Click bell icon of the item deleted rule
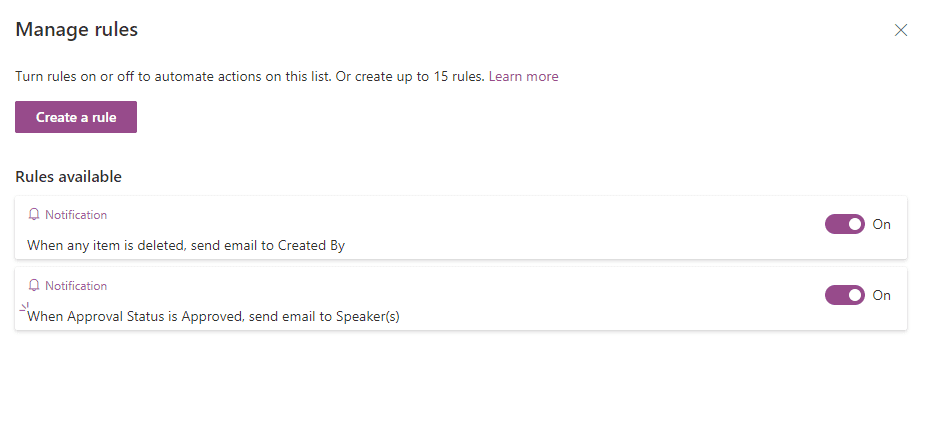The image size is (925, 424). click(34, 215)
